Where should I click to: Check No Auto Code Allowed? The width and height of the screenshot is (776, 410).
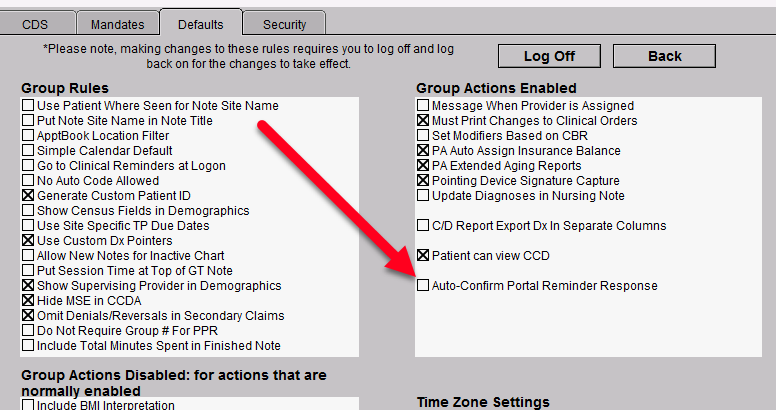click(x=29, y=181)
